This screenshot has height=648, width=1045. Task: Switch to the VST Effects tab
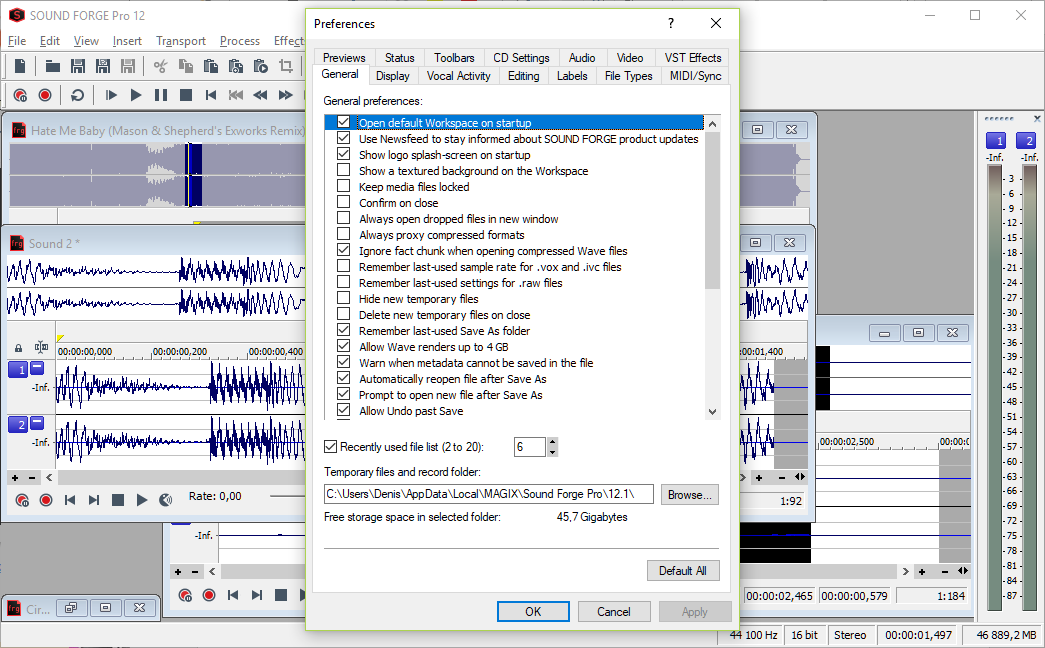[692, 58]
